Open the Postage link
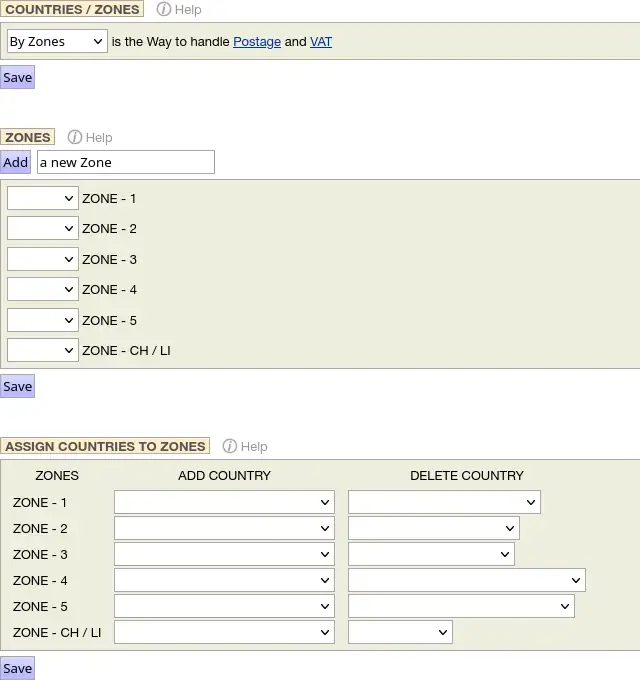This screenshot has width=640, height=680. pyautogui.click(x=256, y=42)
